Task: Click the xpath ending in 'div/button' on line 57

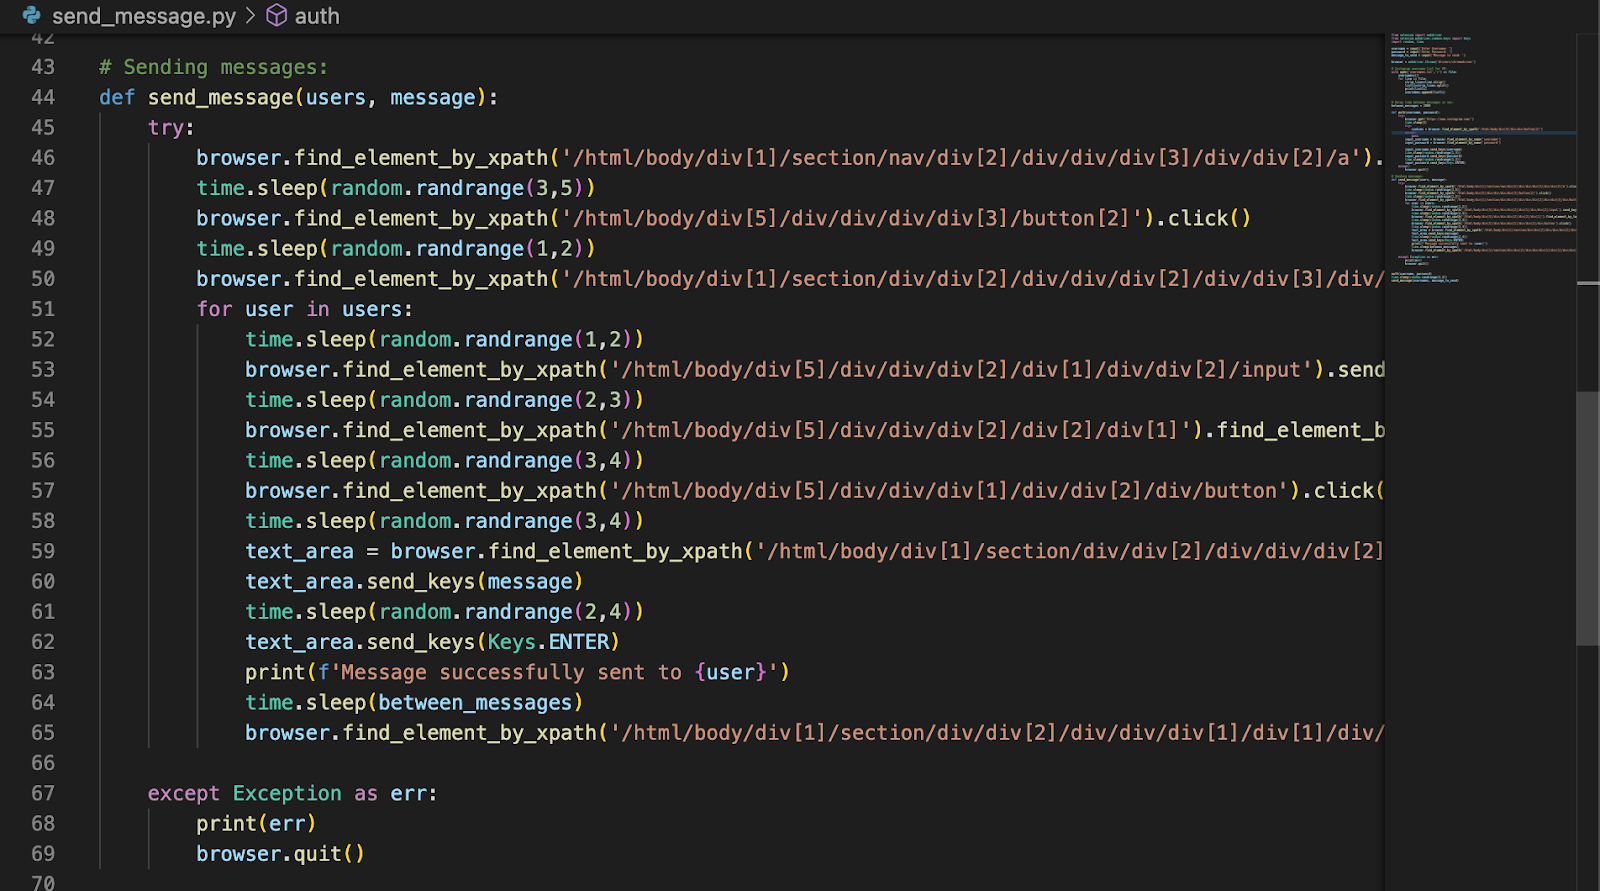Action: pos(950,491)
